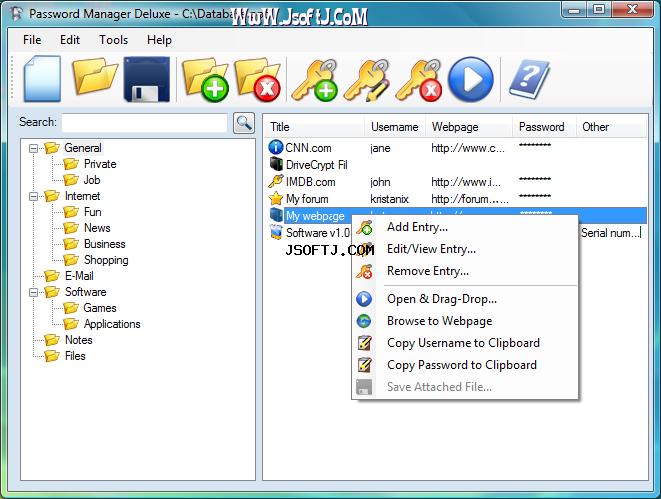
Task: Open the Tools menu
Action: (113, 40)
